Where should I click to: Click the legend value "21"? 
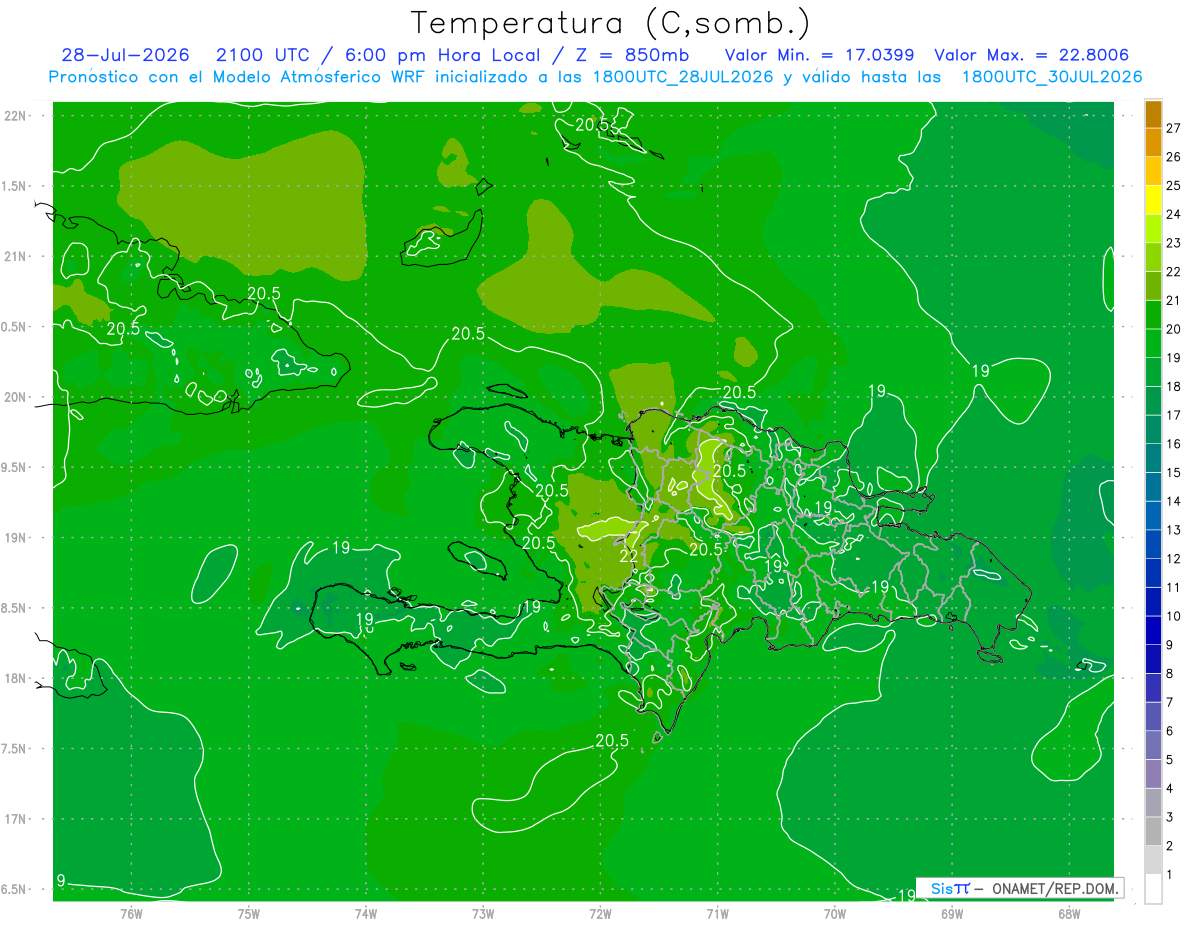1173,300
